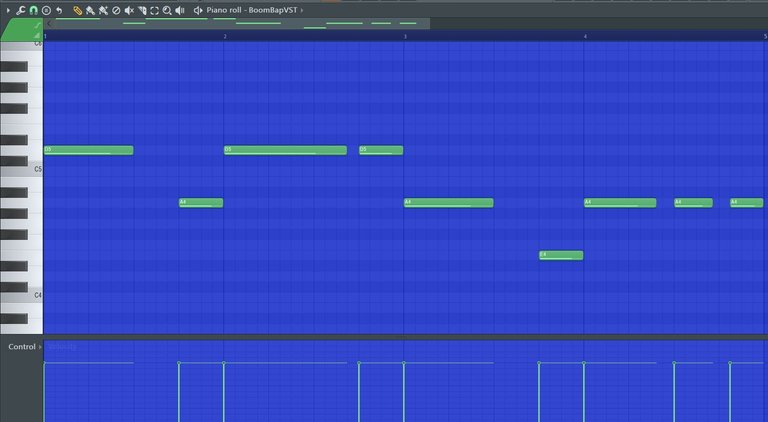The width and height of the screenshot is (768, 422).
Task: Expand the arrow after BoomBapVST title
Action: click(x=302, y=10)
